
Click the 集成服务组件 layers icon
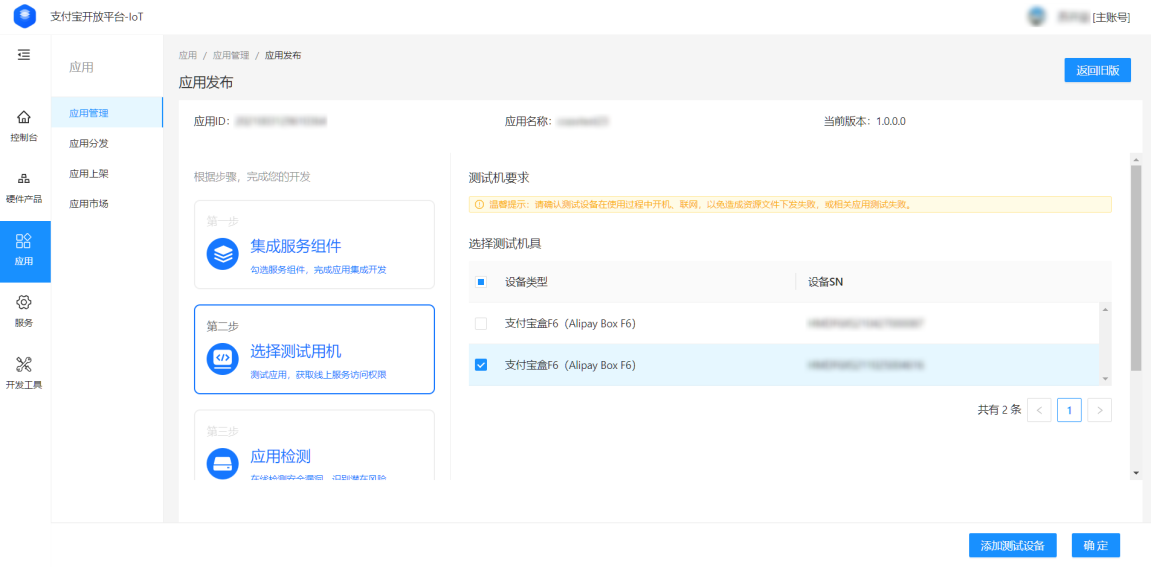point(222,253)
